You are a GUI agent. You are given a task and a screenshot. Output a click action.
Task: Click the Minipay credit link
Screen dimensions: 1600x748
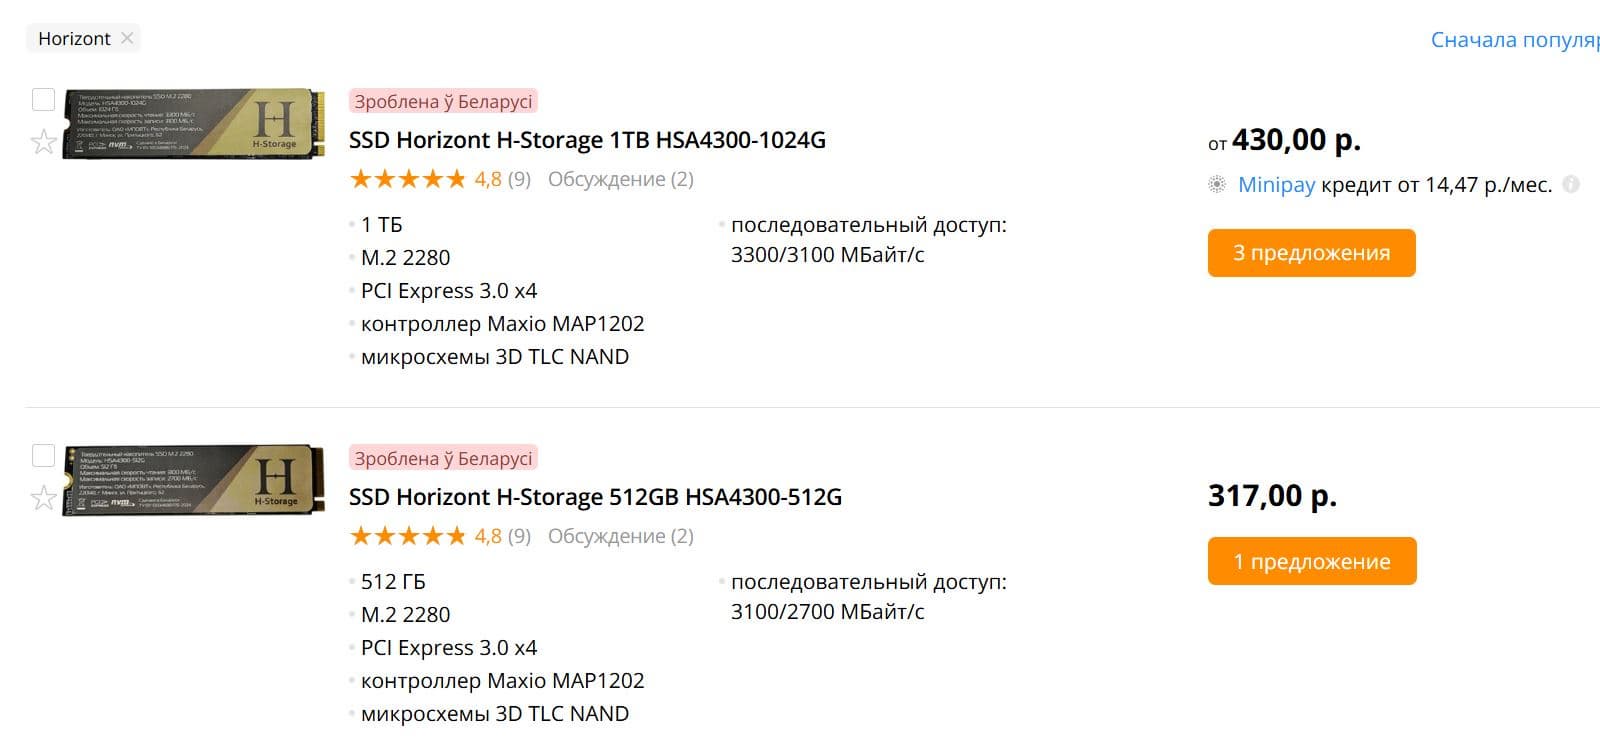point(1276,185)
